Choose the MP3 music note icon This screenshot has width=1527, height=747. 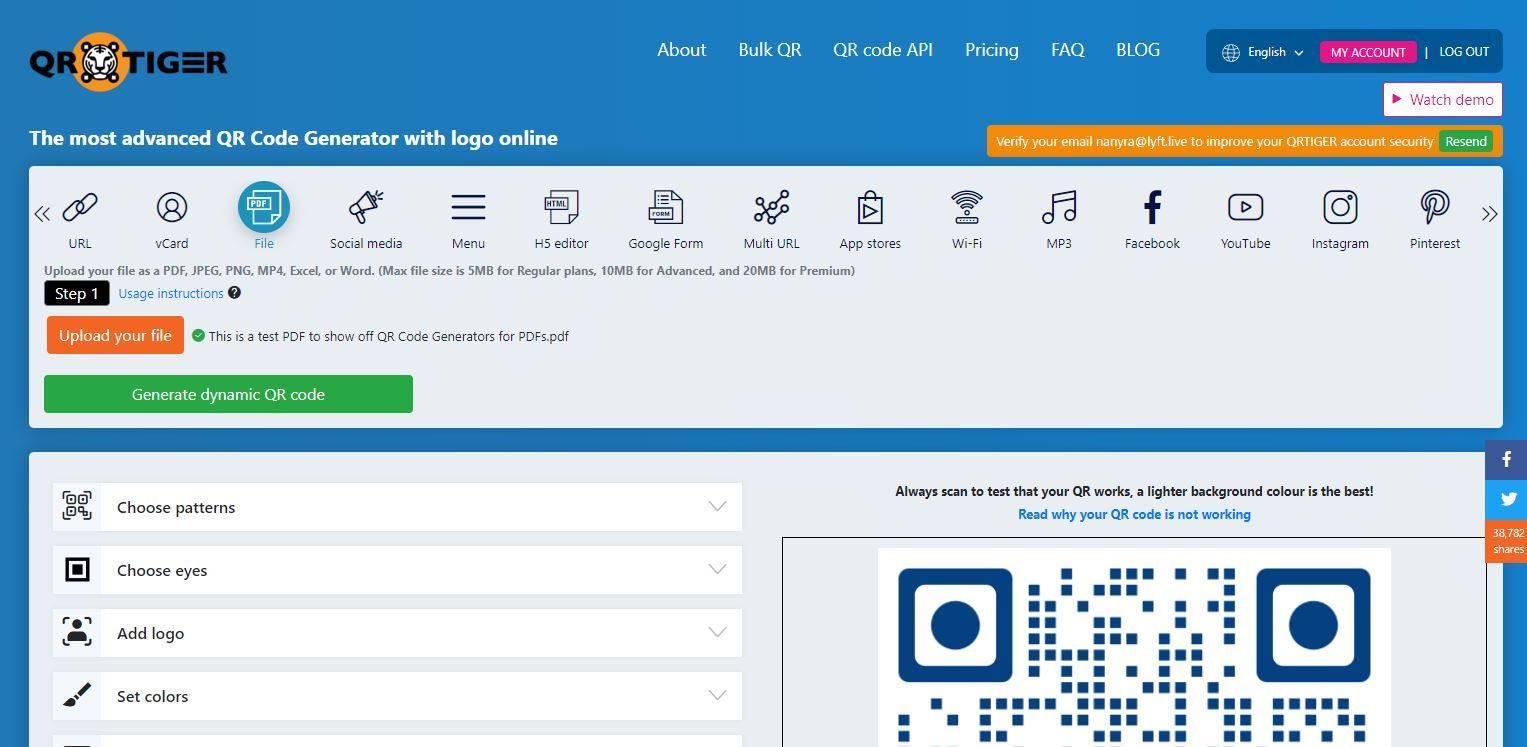pyautogui.click(x=1059, y=208)
